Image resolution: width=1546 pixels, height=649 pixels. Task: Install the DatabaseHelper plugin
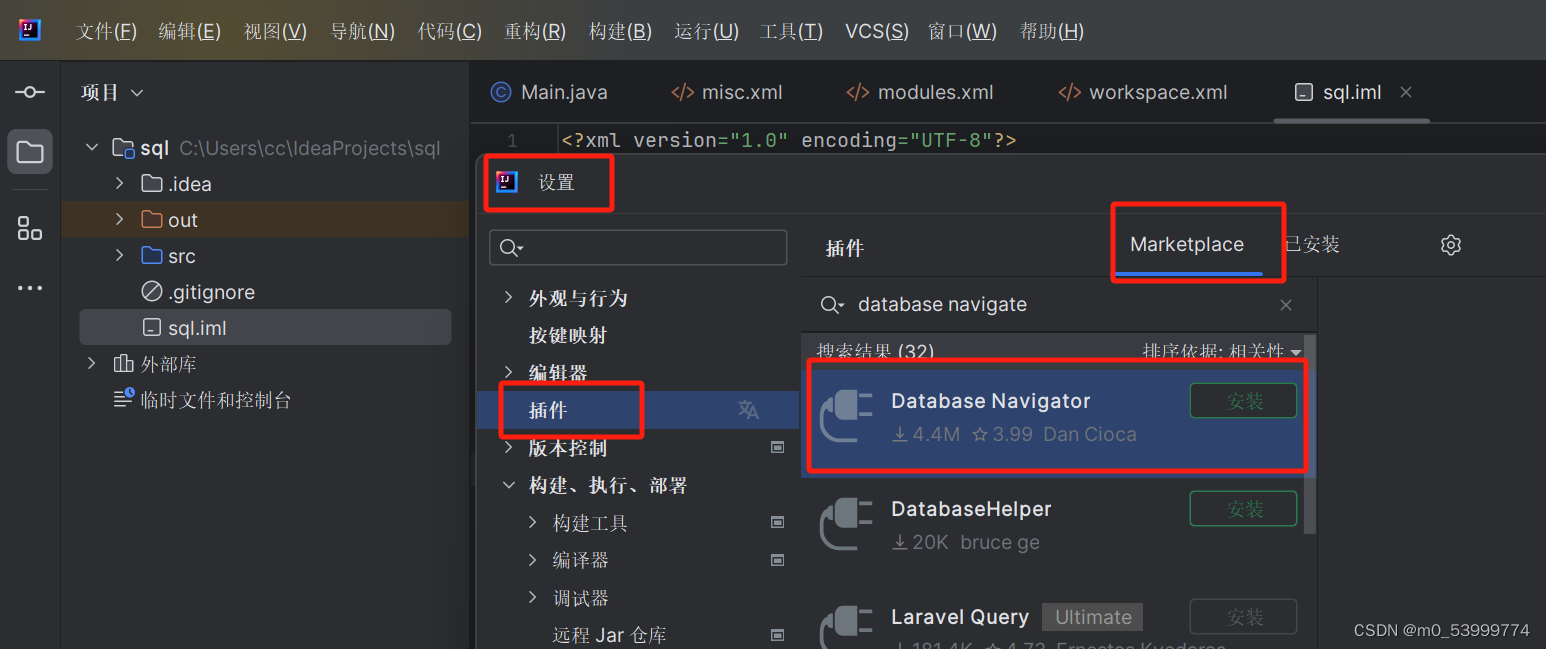(1243, 509)
